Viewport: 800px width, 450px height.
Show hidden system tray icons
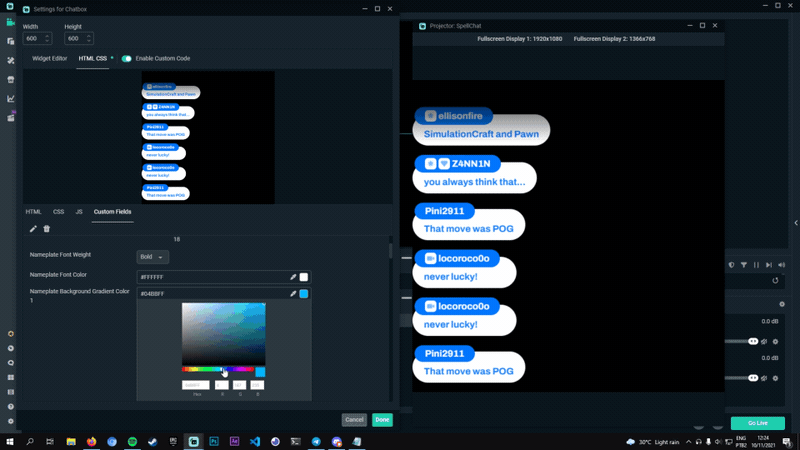pyautogui.click(x=688, y=441)
